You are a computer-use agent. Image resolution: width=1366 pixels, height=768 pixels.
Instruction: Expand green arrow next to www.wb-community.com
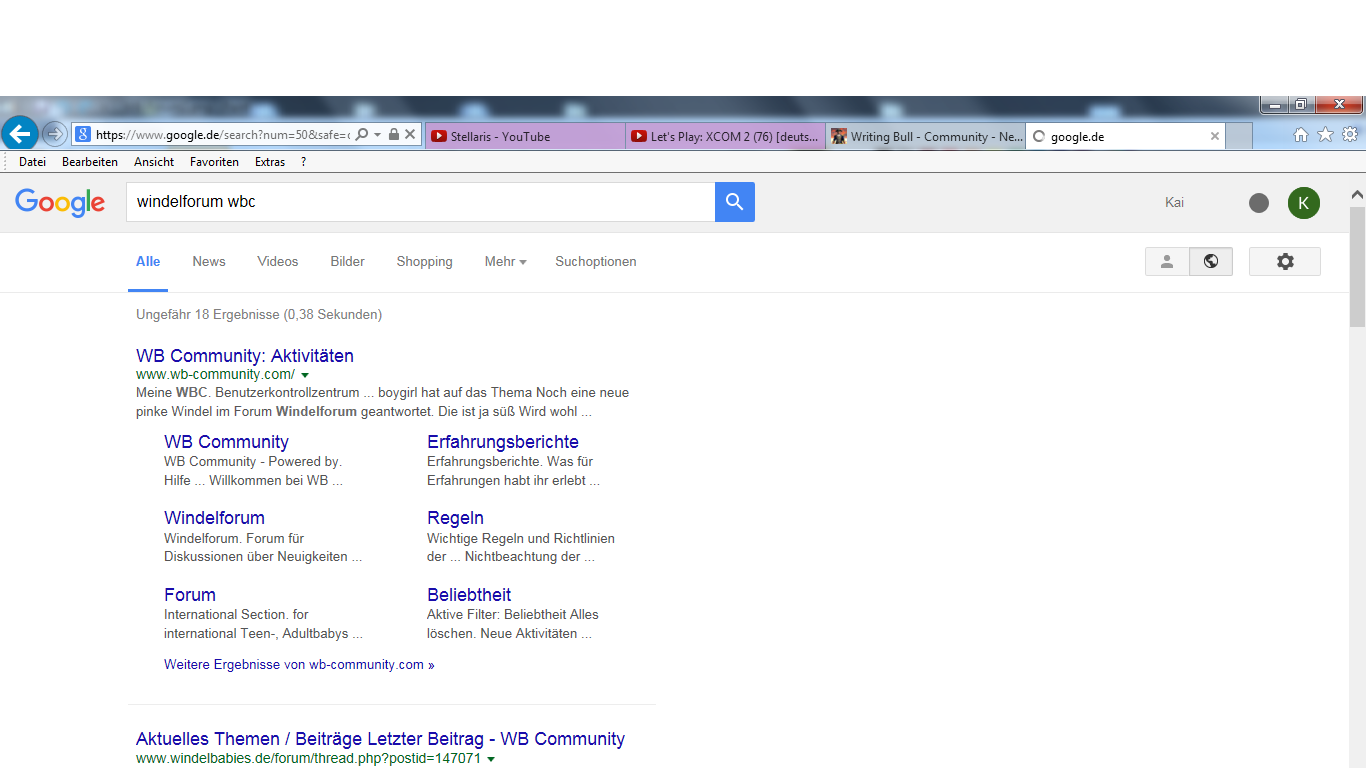point(305,375)
